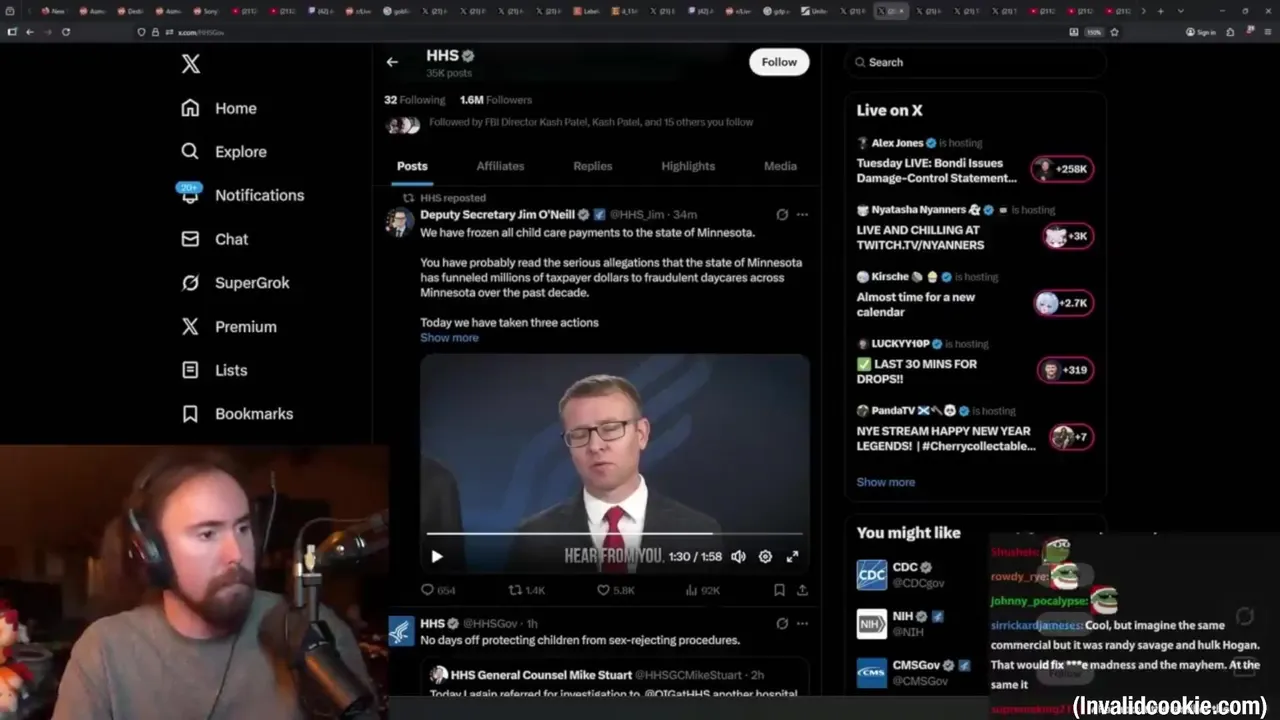
Task: Reload page with browser refresh button
Action: 66,32
